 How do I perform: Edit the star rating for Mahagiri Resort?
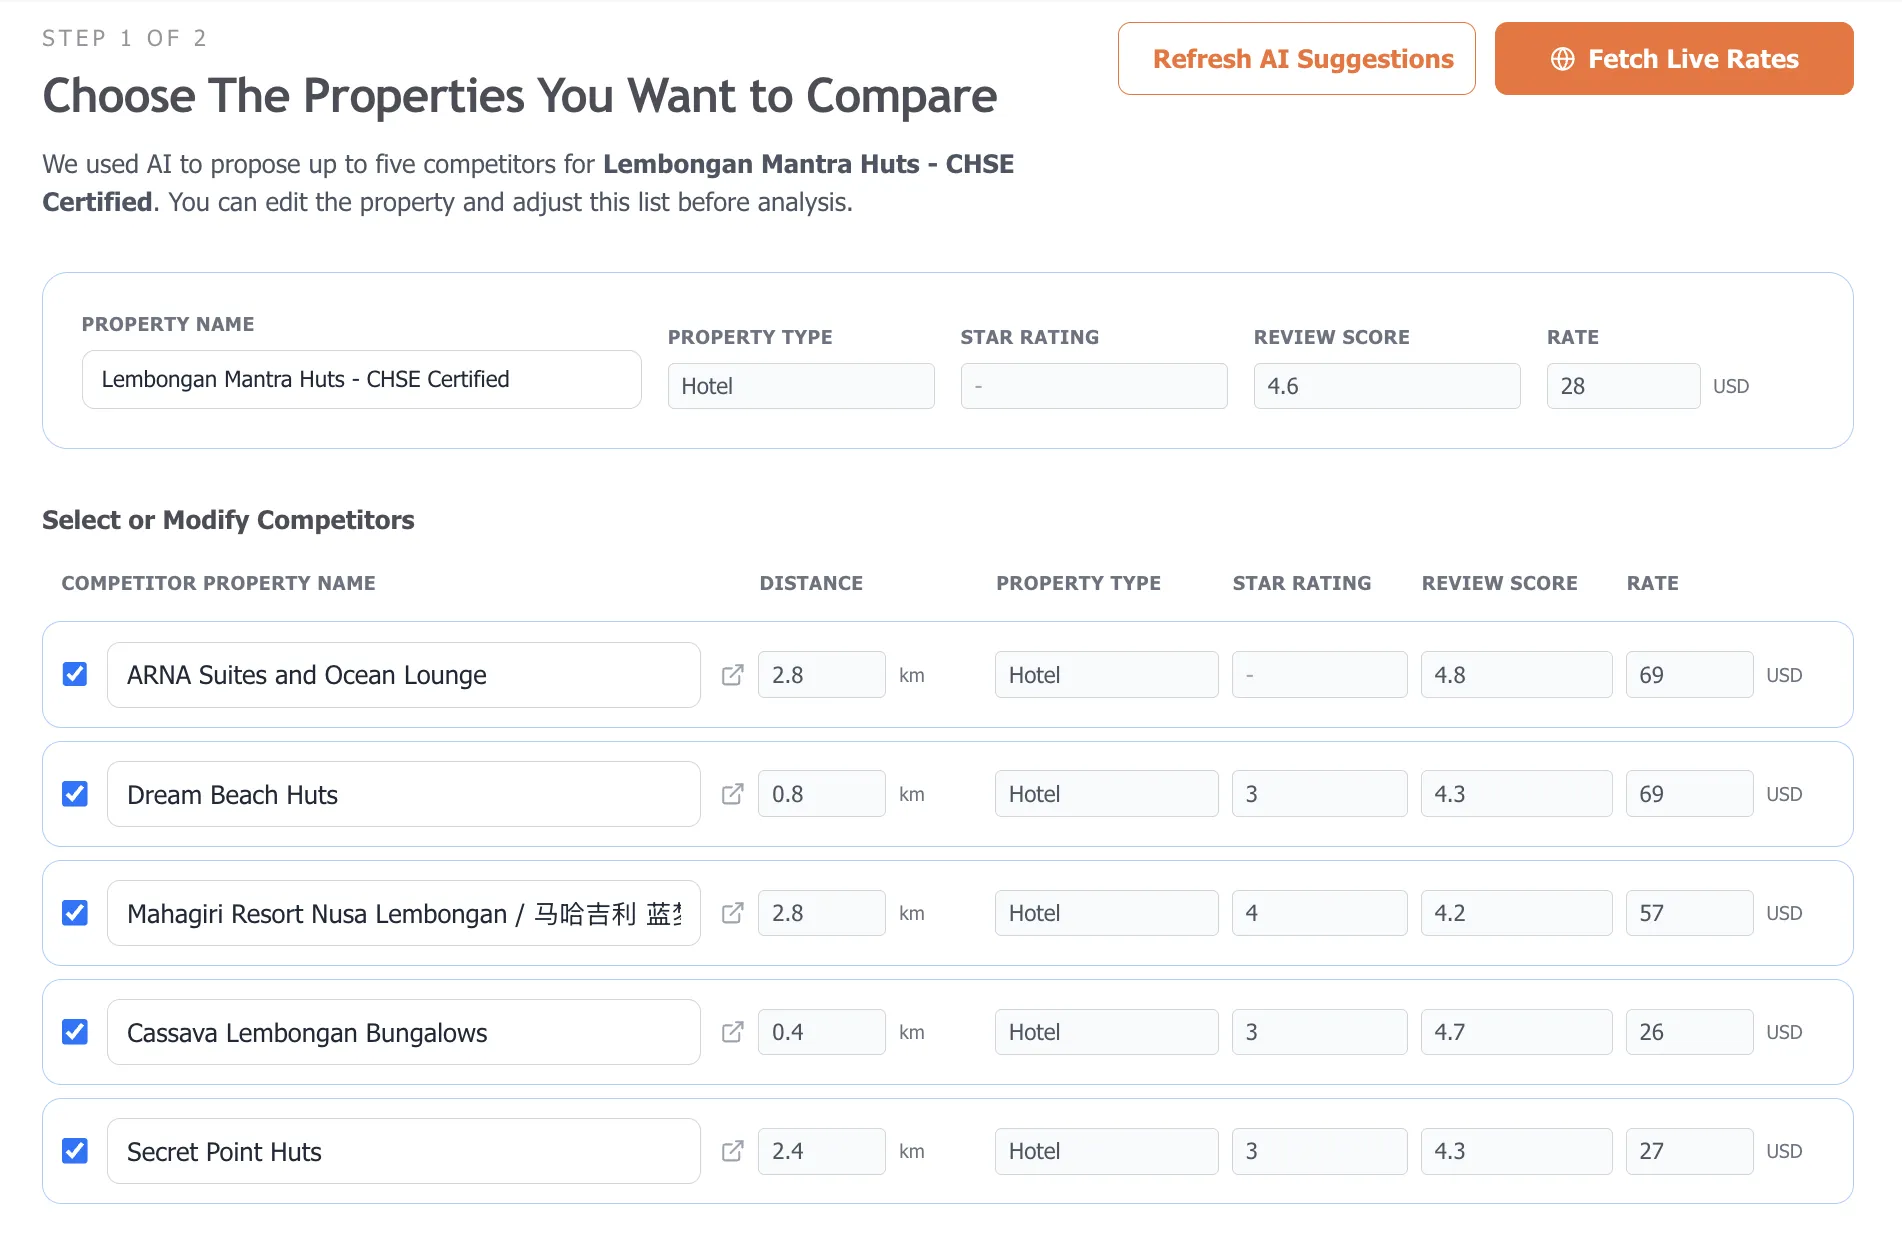tap(1319, 913)
